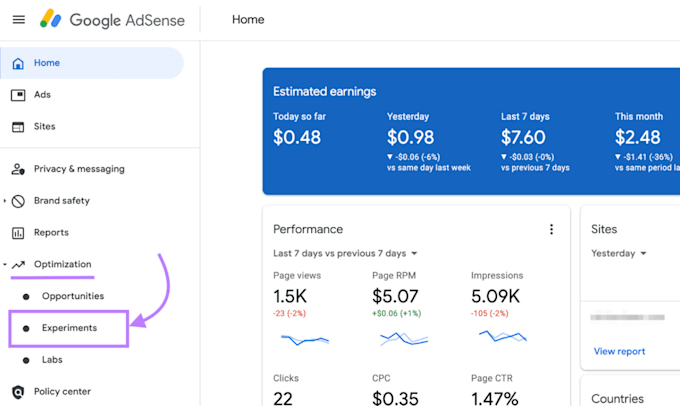Click the Performance card title

tap(308, 229)
